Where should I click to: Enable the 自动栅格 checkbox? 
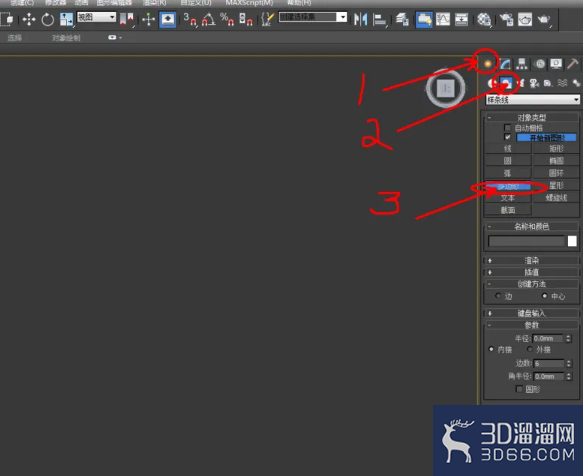508,128
